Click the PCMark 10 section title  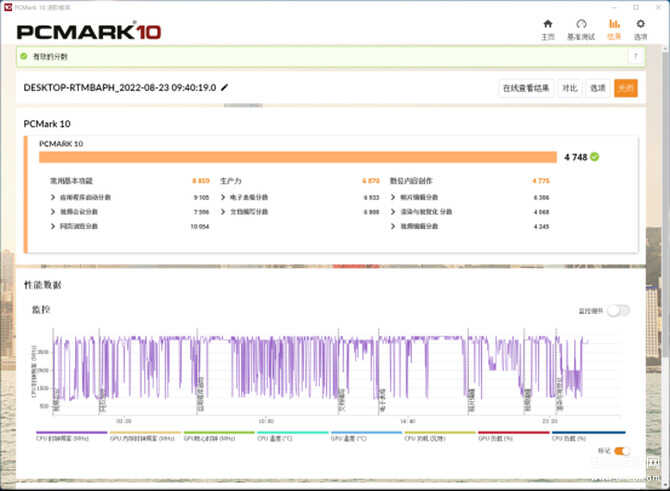47,123
